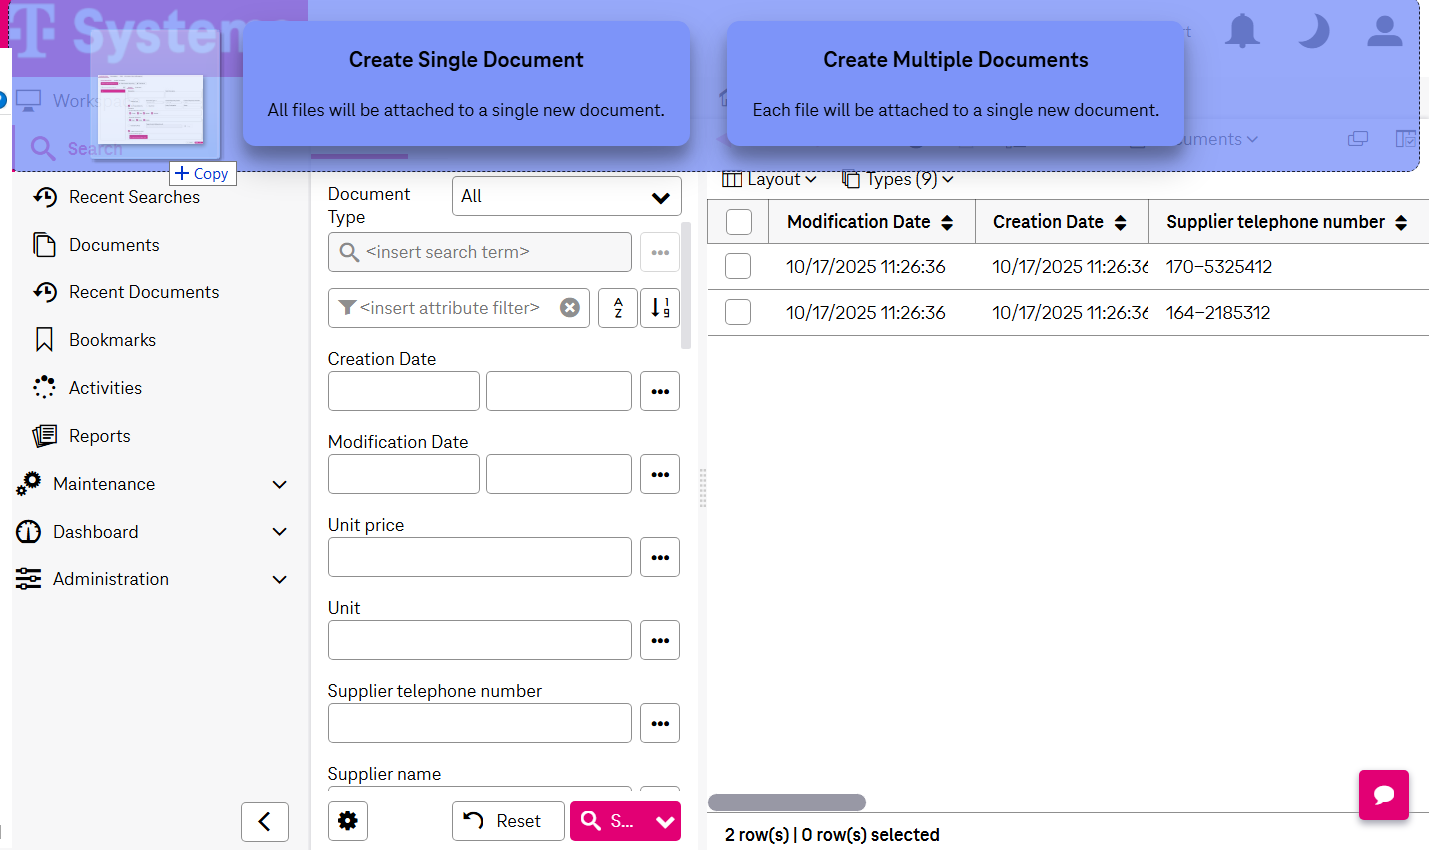Open Bookmarks
1429x850 pixels.
click(112, 340)
